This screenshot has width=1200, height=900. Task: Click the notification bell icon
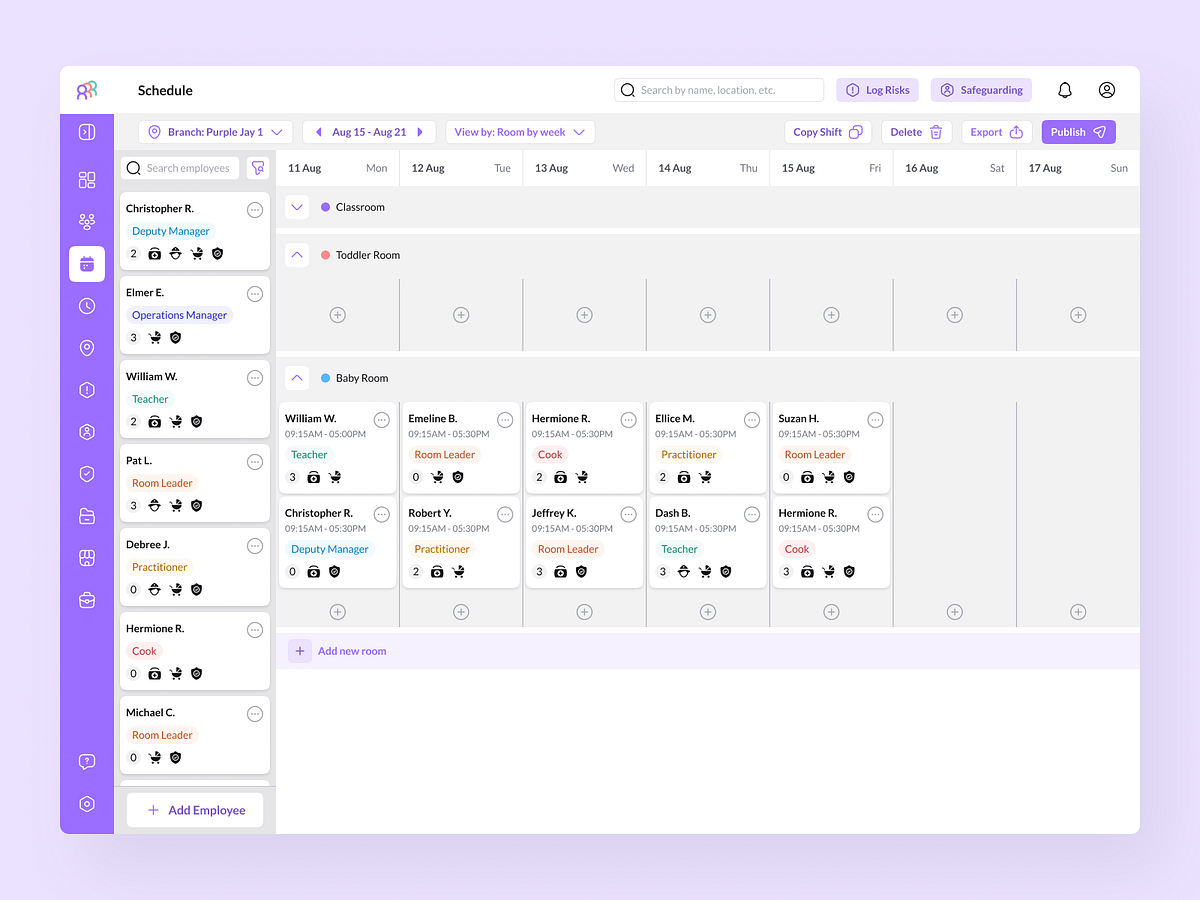coord(1064,90)
